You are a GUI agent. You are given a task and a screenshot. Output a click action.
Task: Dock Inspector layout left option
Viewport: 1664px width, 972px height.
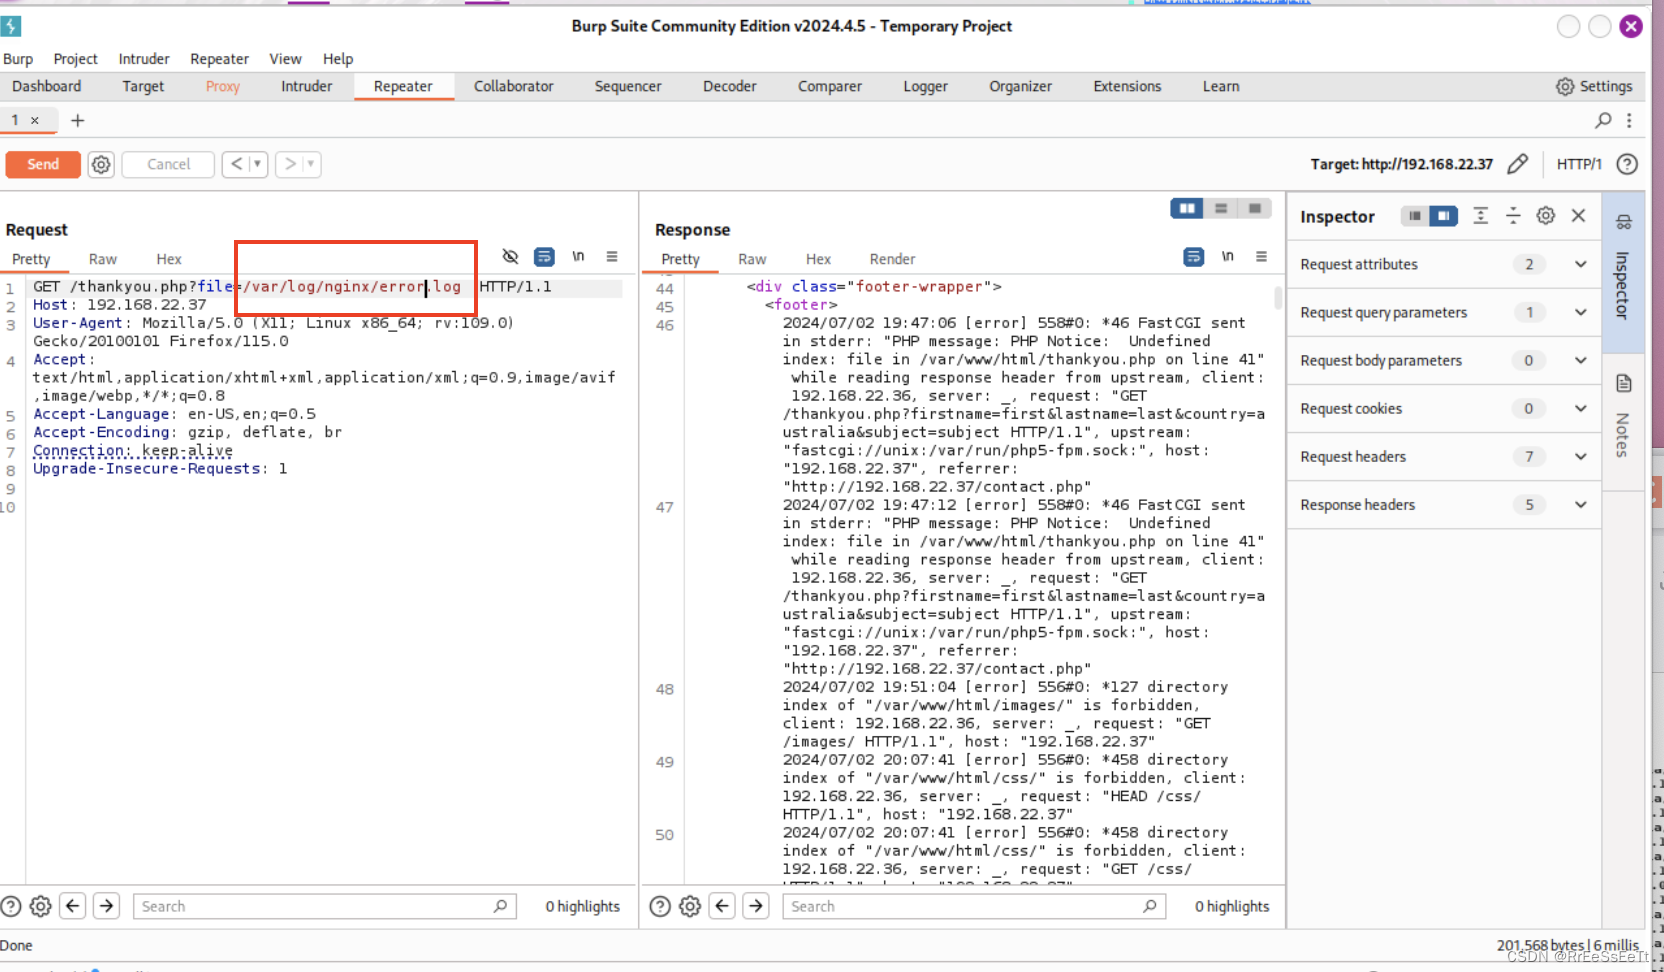[x=1414, y=216]
